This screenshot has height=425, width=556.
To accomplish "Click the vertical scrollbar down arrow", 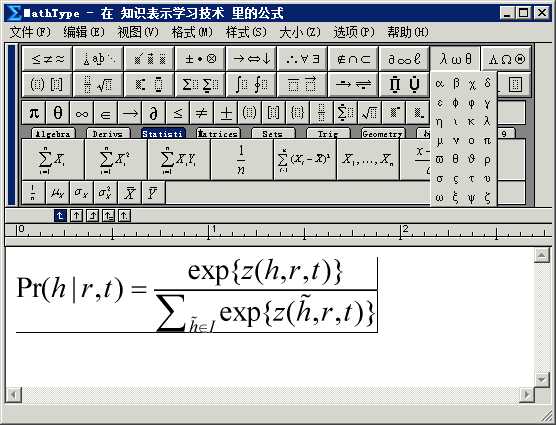I will click(542, 380).
